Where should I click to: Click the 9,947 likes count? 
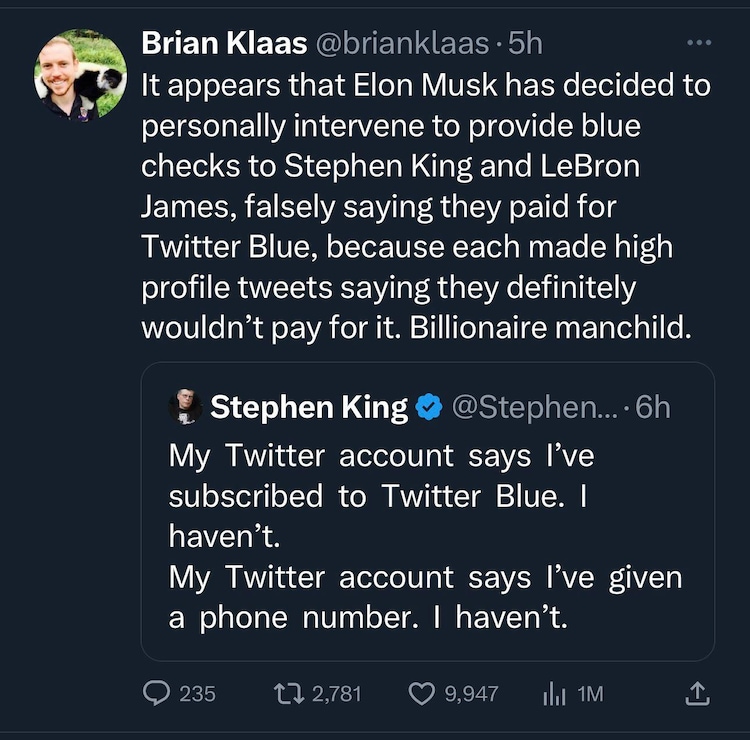click(x=470, y=693)
